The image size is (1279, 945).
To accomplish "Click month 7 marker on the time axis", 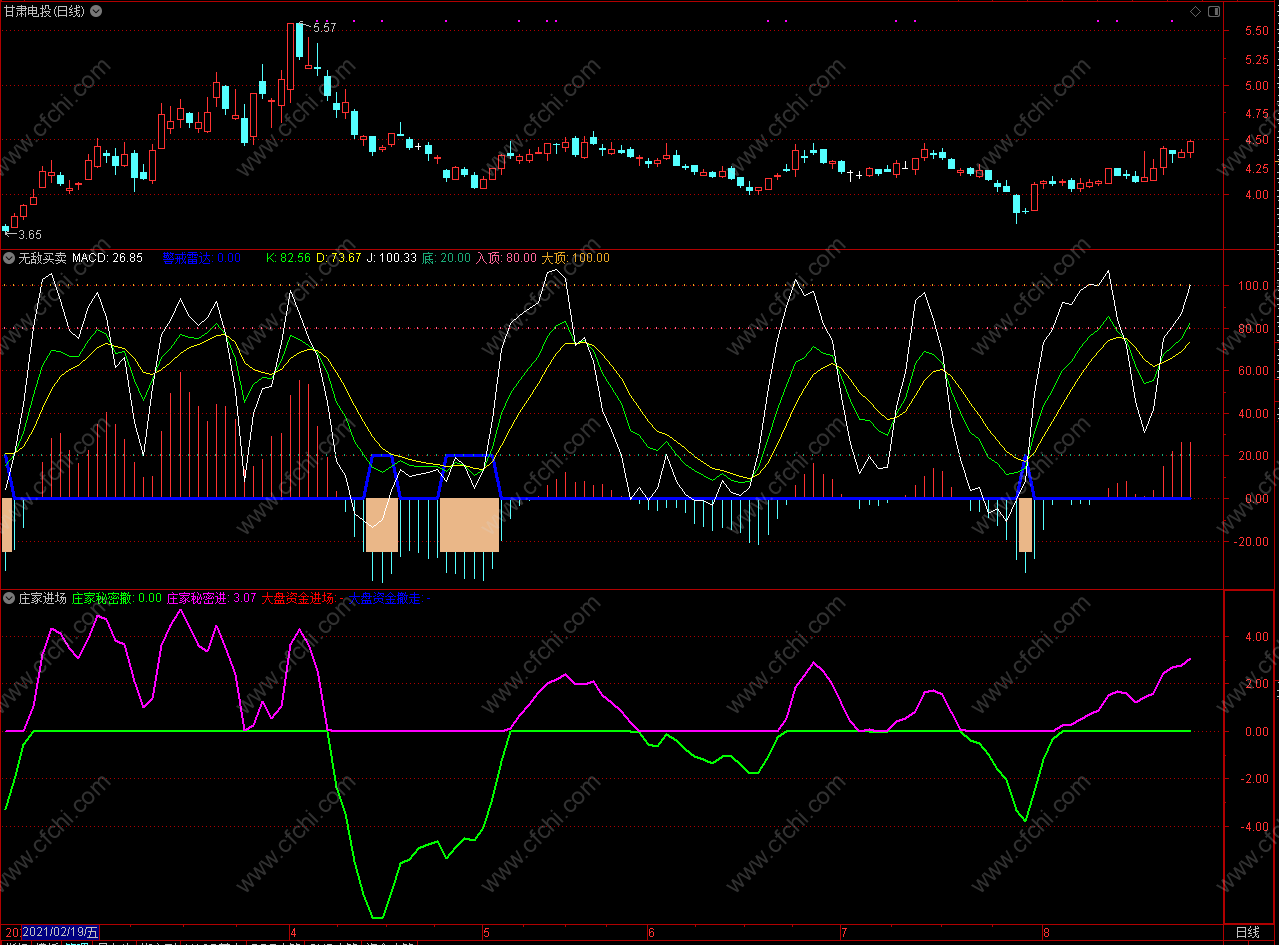I will click(842, 932).
